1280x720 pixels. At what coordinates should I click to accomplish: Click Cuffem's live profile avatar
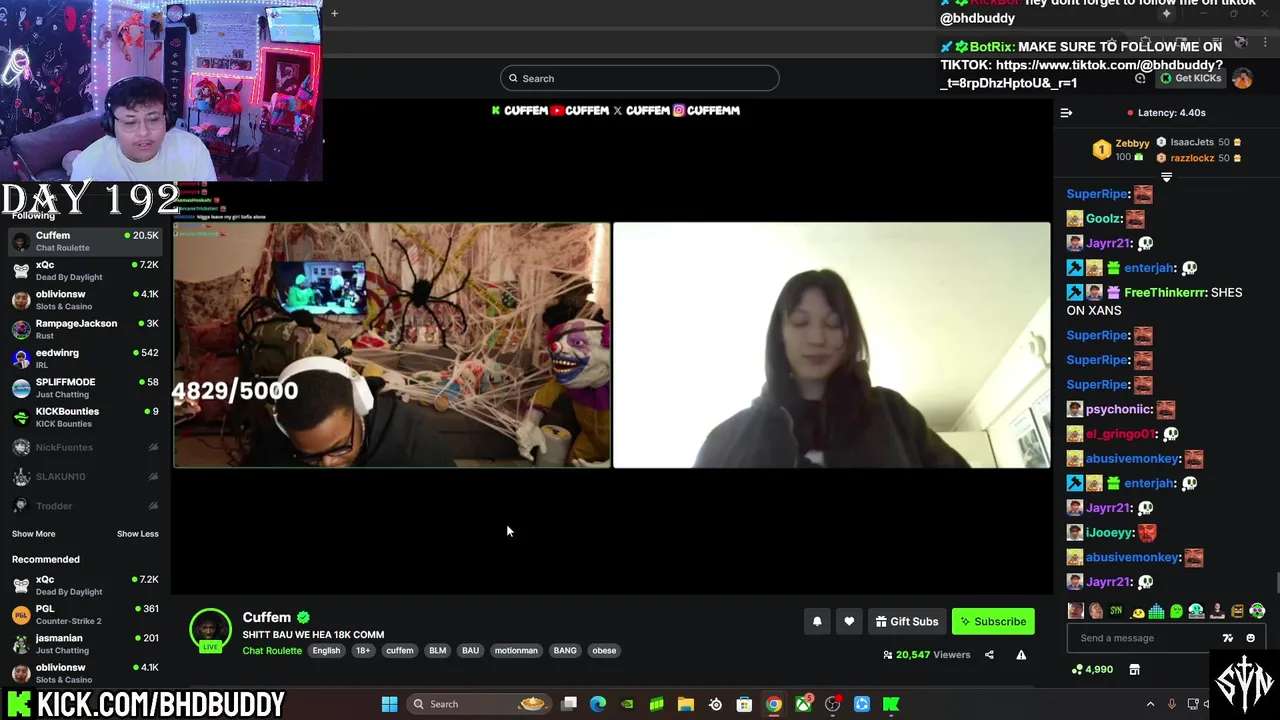(210, 630)
